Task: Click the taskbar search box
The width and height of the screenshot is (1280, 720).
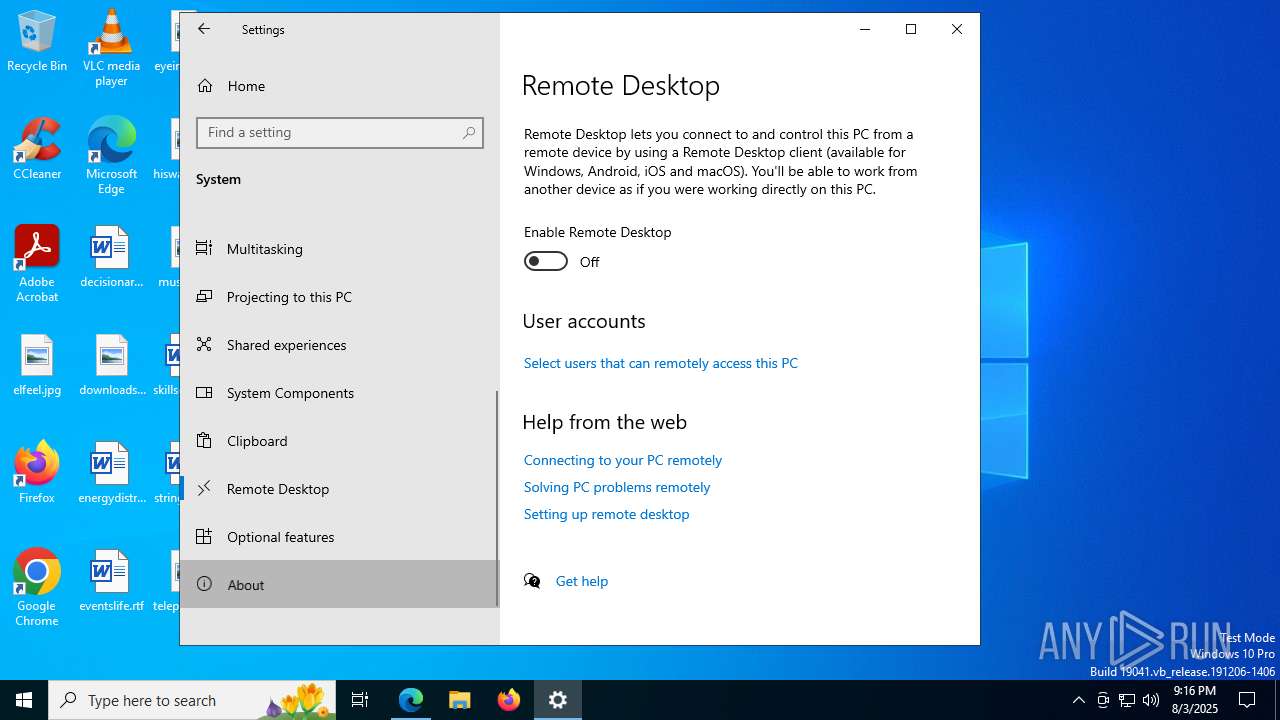Action: (x=194, y=700)
